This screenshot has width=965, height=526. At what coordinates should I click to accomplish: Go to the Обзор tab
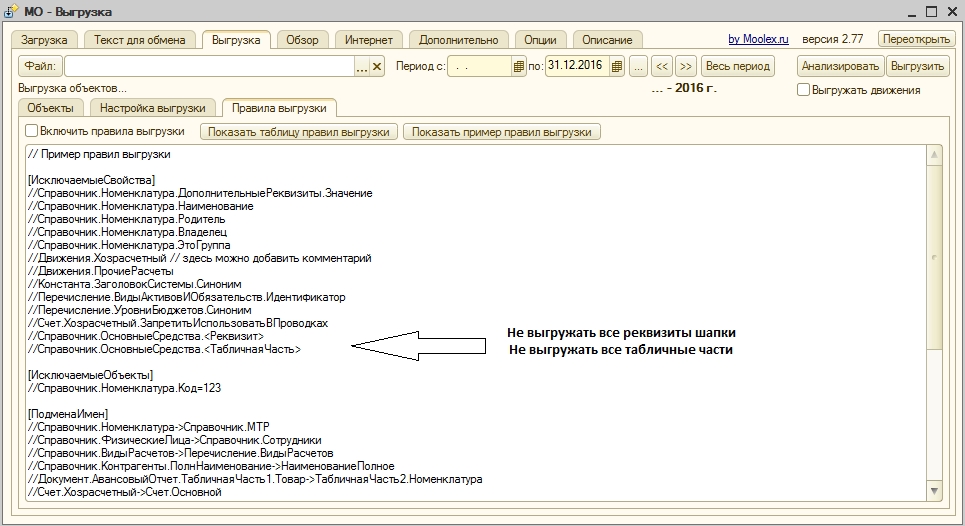pyautogui.click(x=302, y=40)
